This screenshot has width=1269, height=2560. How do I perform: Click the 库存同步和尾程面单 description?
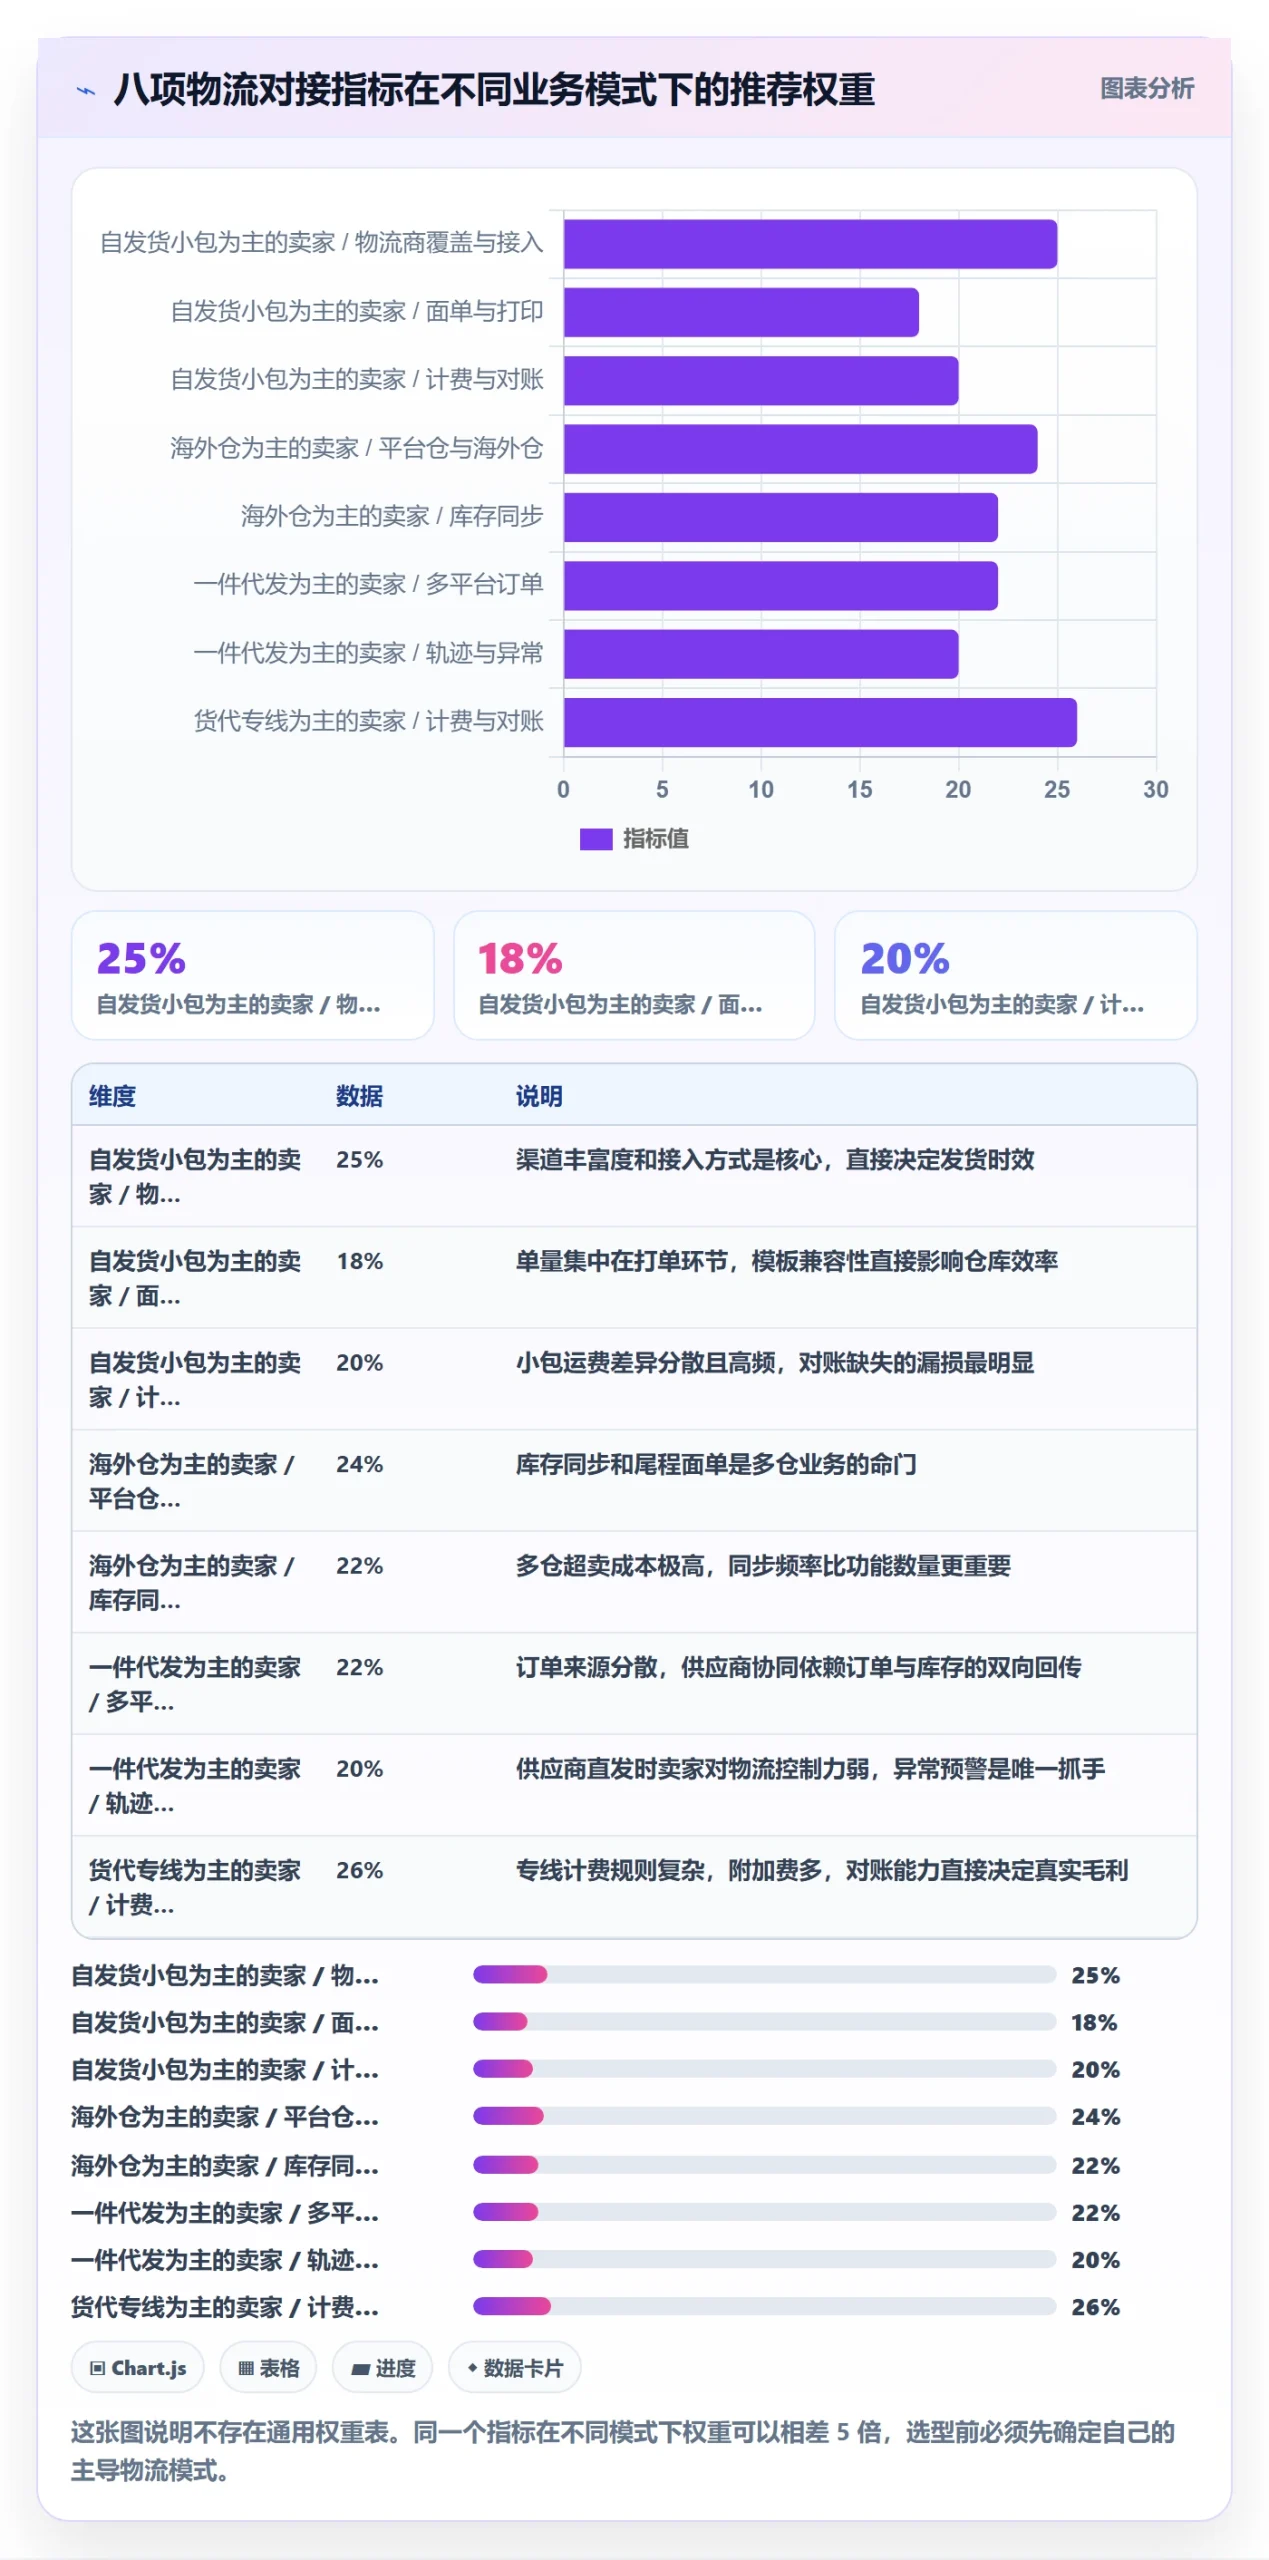click(x=716, y=1464)
